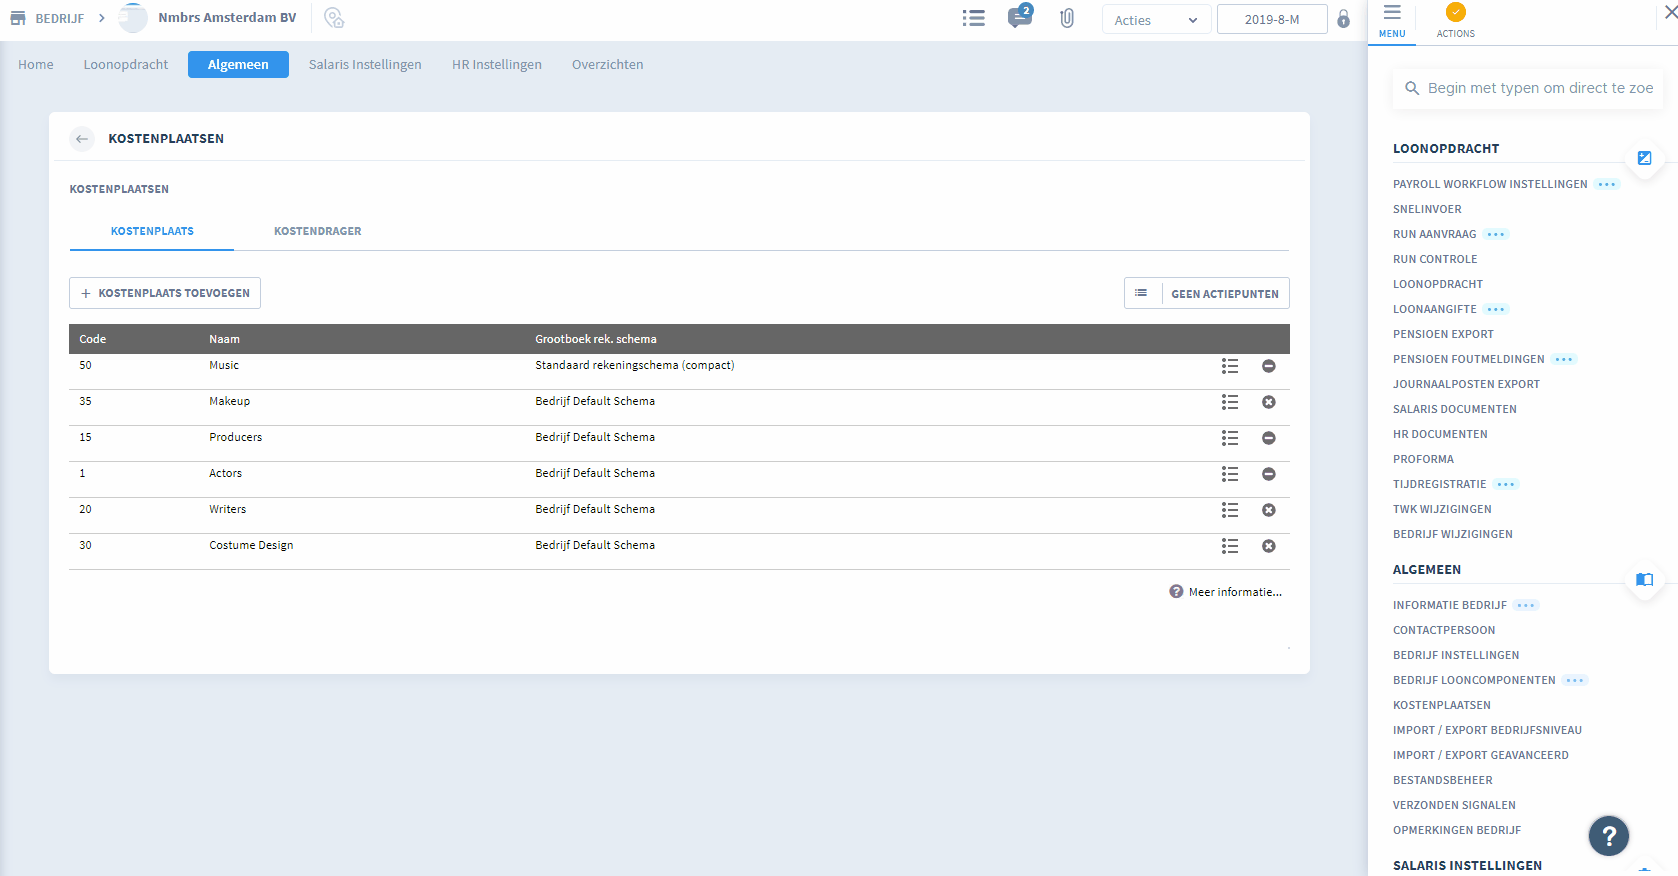Open the list icon for the Writers row
The height and width of the screenshot is (876, 1678).
click(x=1230, y=510)
